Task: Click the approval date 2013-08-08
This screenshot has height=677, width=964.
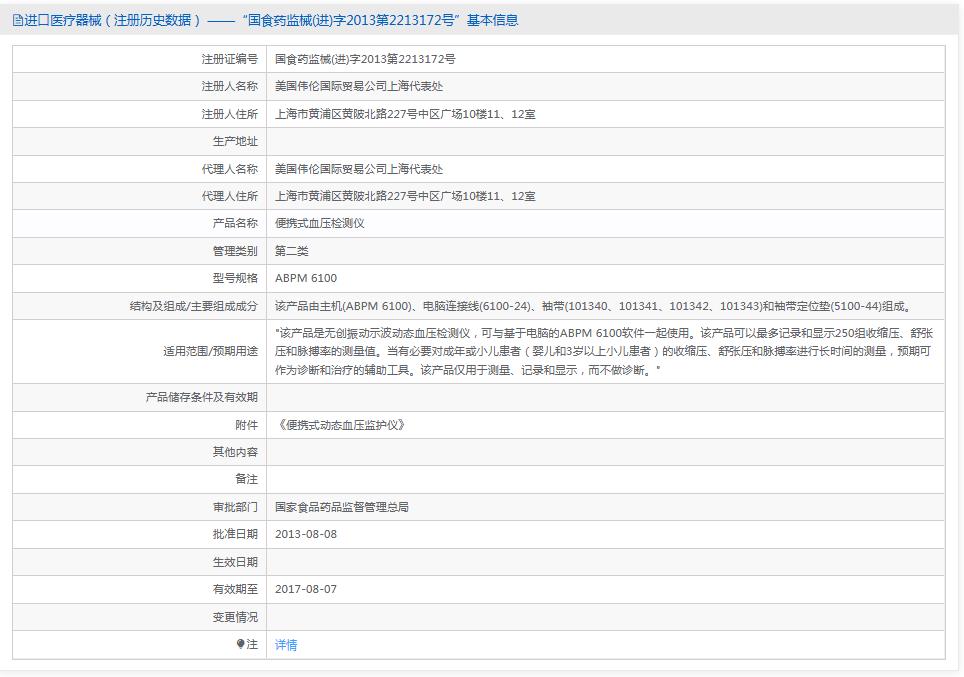Action: click(x=306, y=534)
